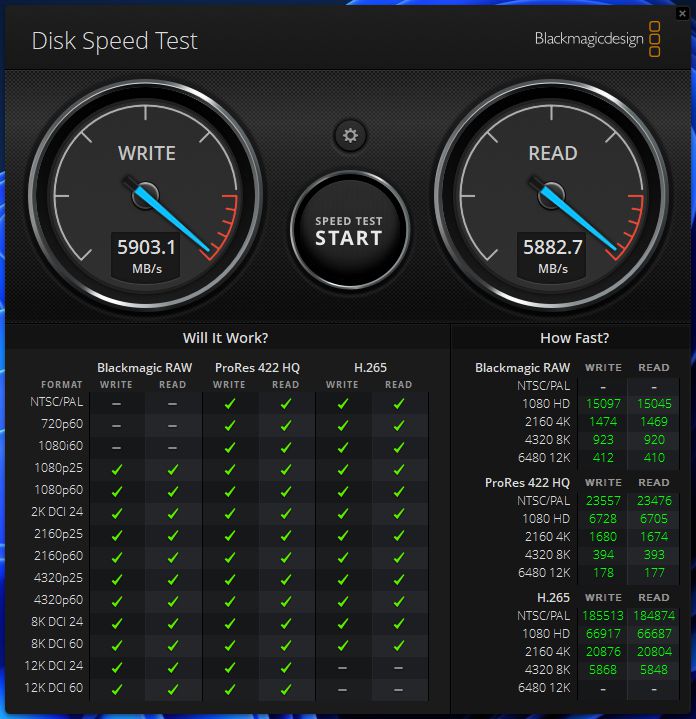Click Blackmagic RAW write checkmark for 12K DCI 24

[x=117, y=668]
